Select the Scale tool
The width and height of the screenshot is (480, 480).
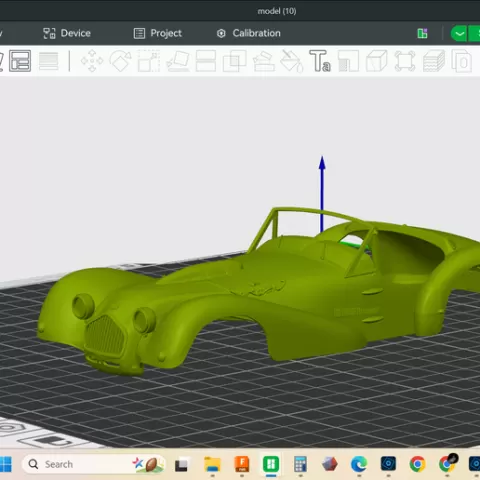pos(149,61)
